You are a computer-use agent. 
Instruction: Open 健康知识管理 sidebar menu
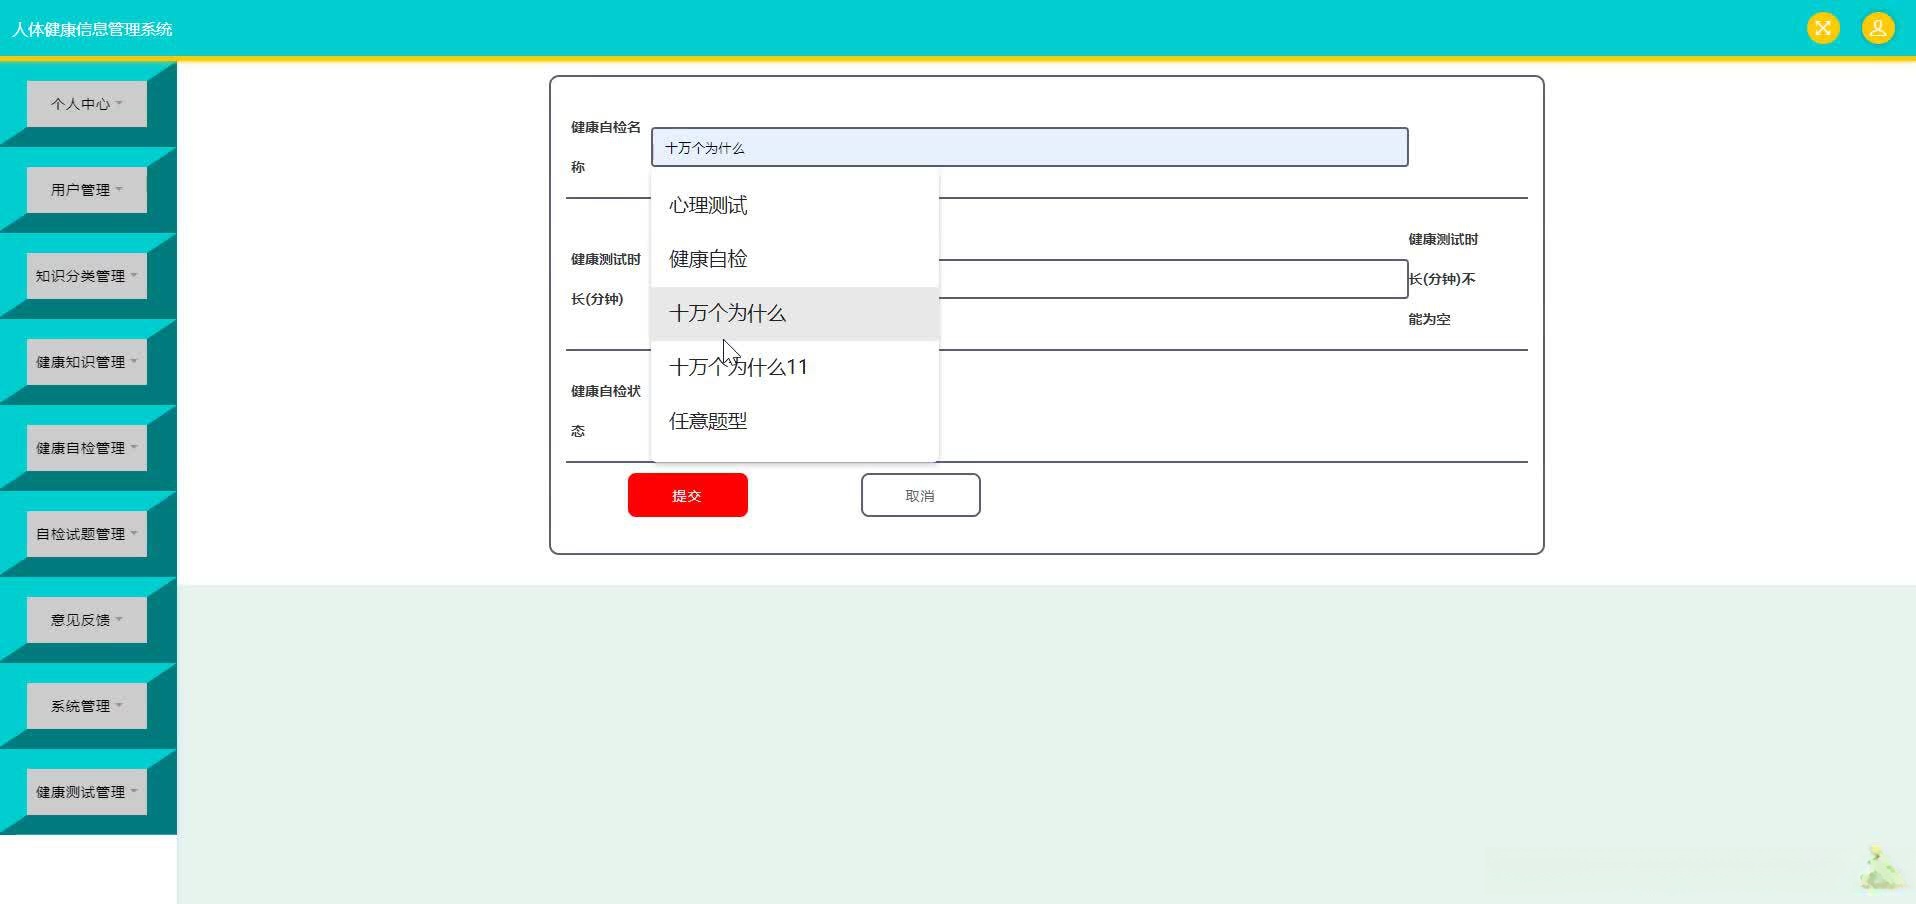(x=87, y=362)
